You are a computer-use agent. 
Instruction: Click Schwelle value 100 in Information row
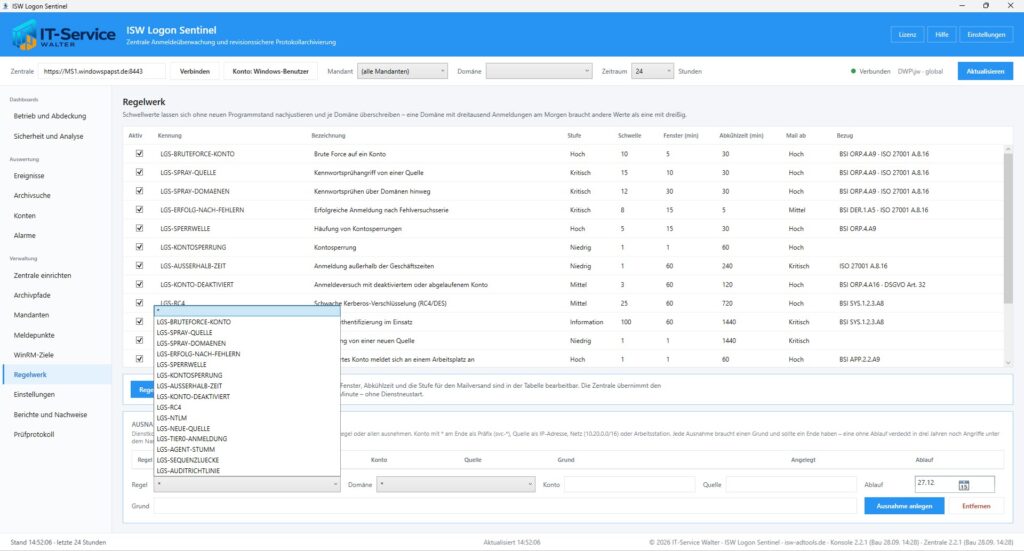click(626, 322)
